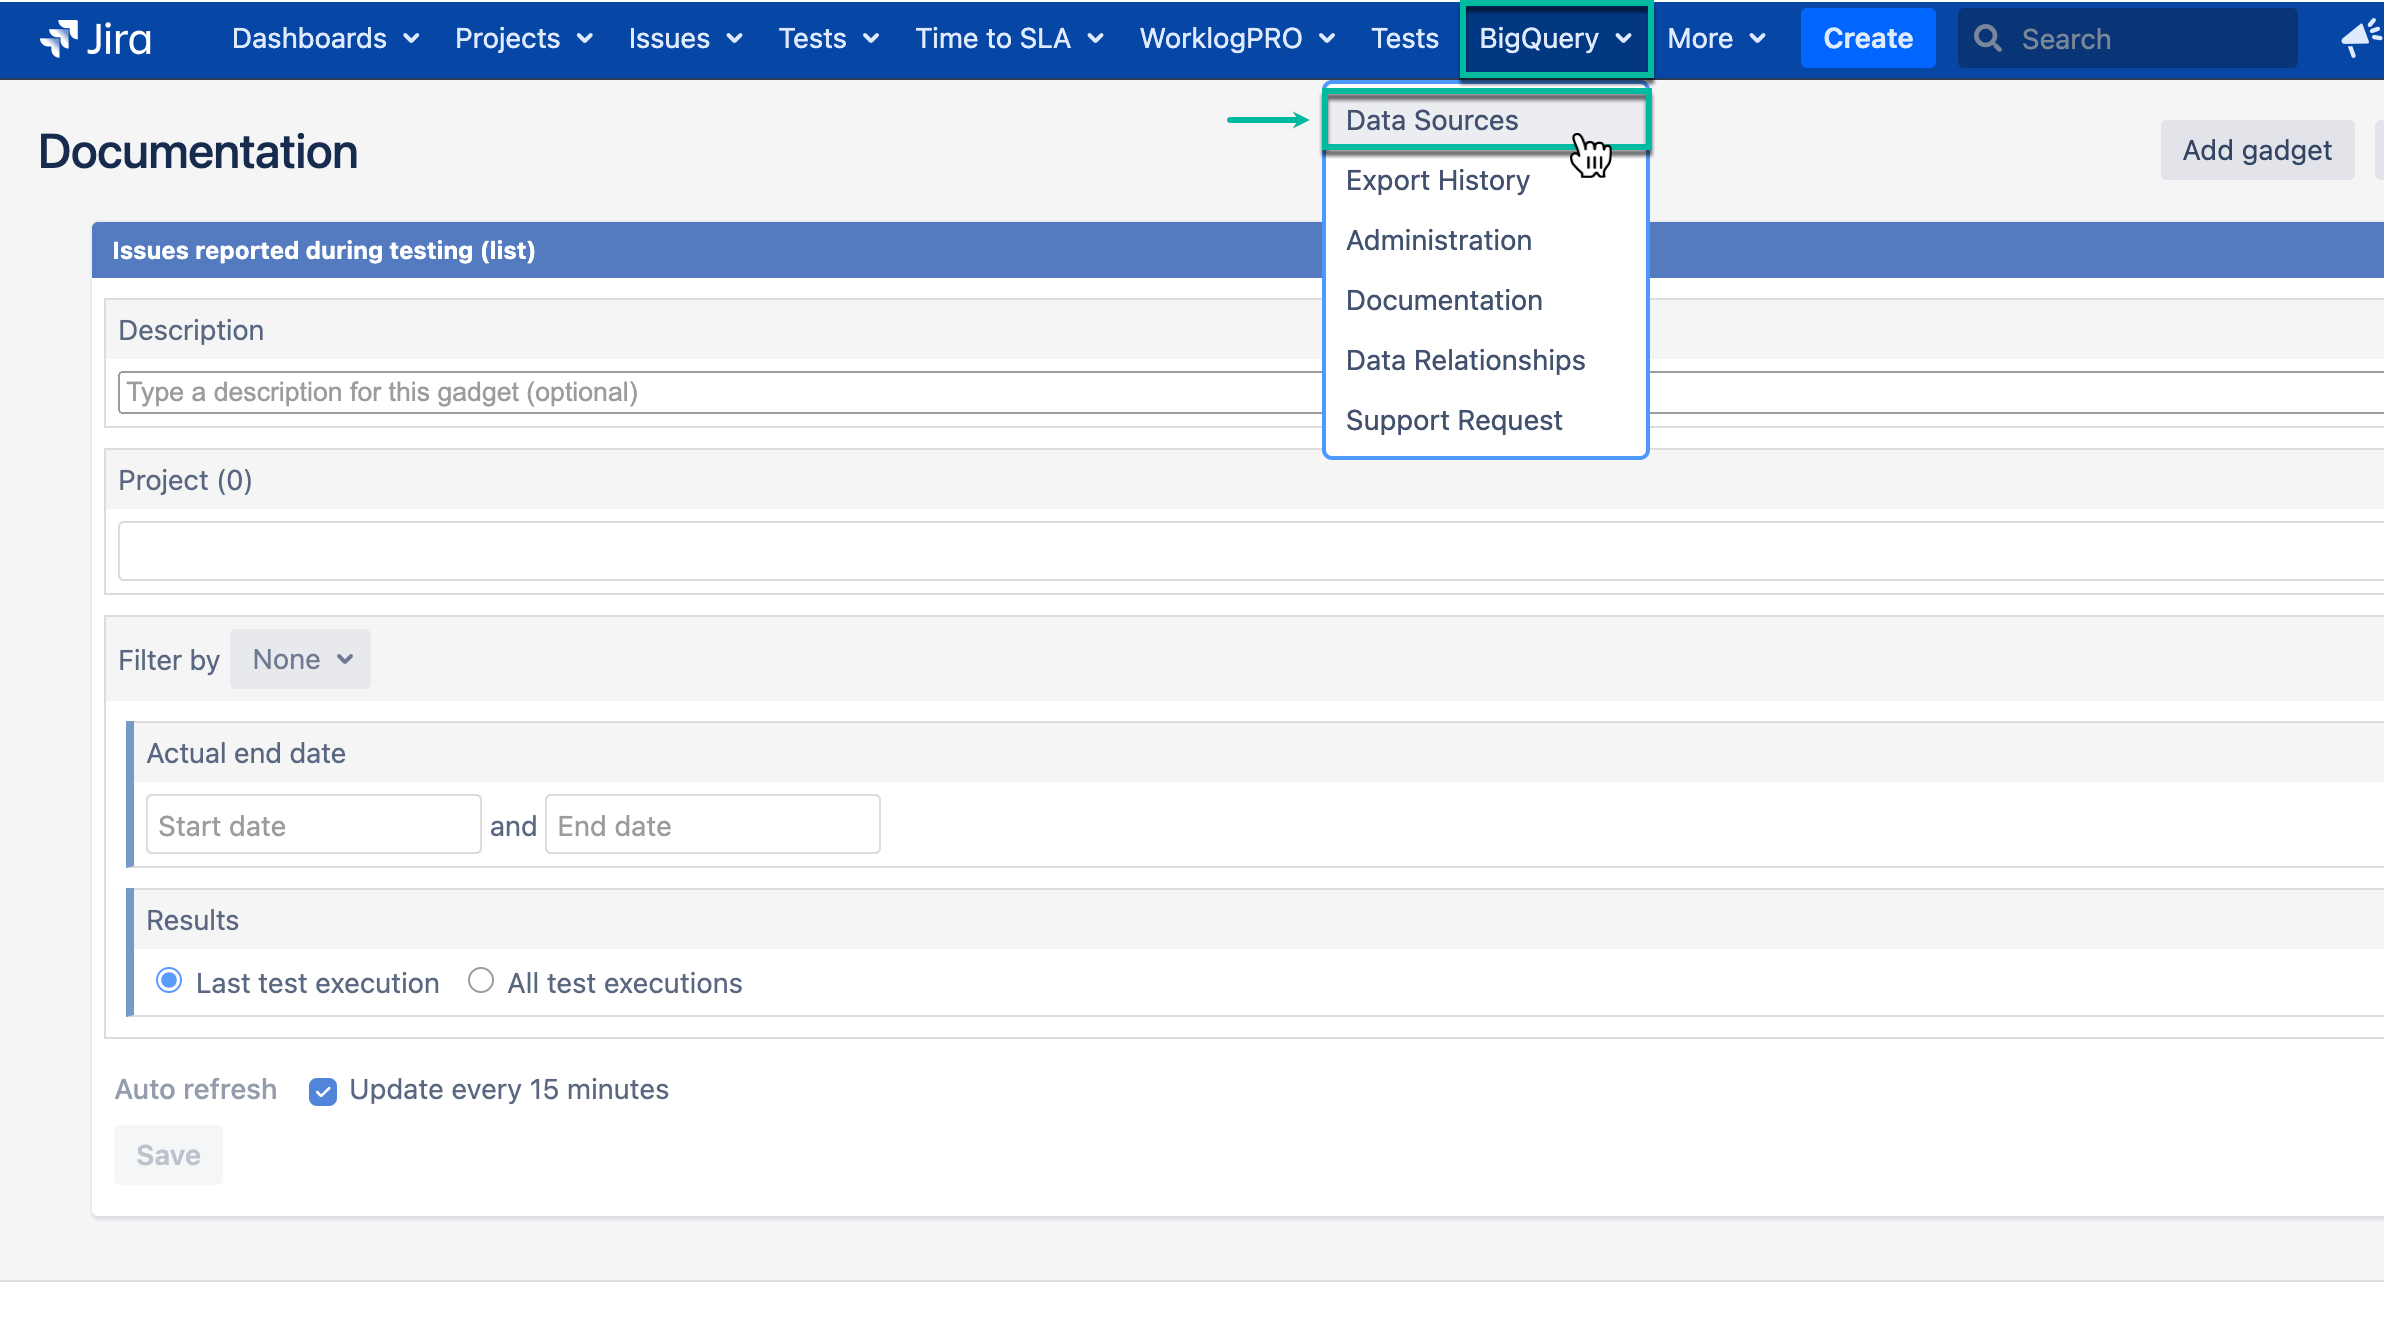2384x1328 pixels.
Task: Open the megaphone announcements icon
Action: point(2362,38)
